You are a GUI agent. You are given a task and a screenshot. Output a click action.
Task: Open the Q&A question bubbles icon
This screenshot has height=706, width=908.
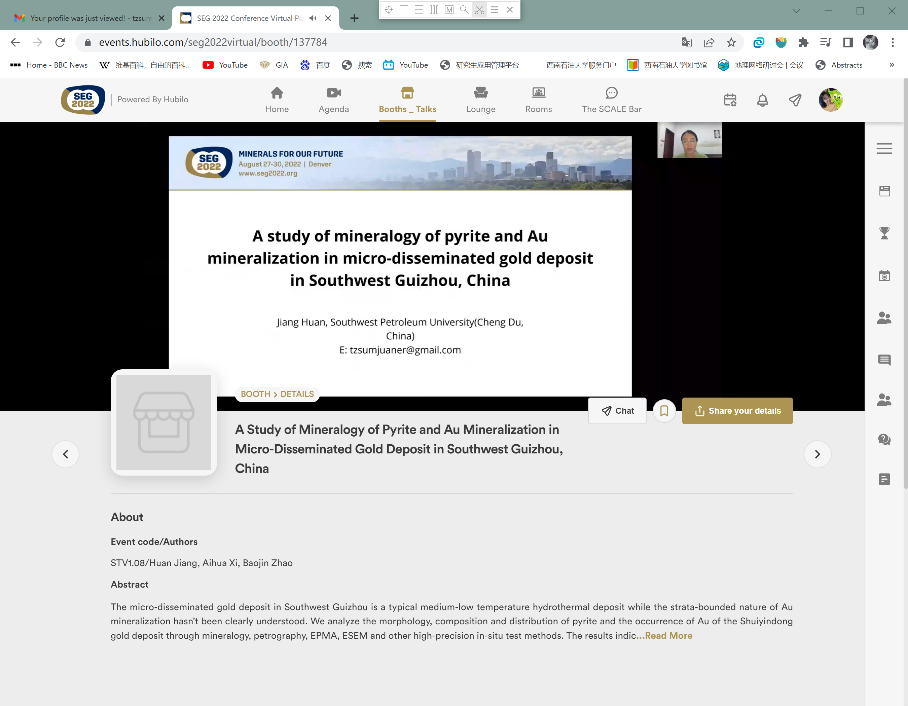[884, 439]
